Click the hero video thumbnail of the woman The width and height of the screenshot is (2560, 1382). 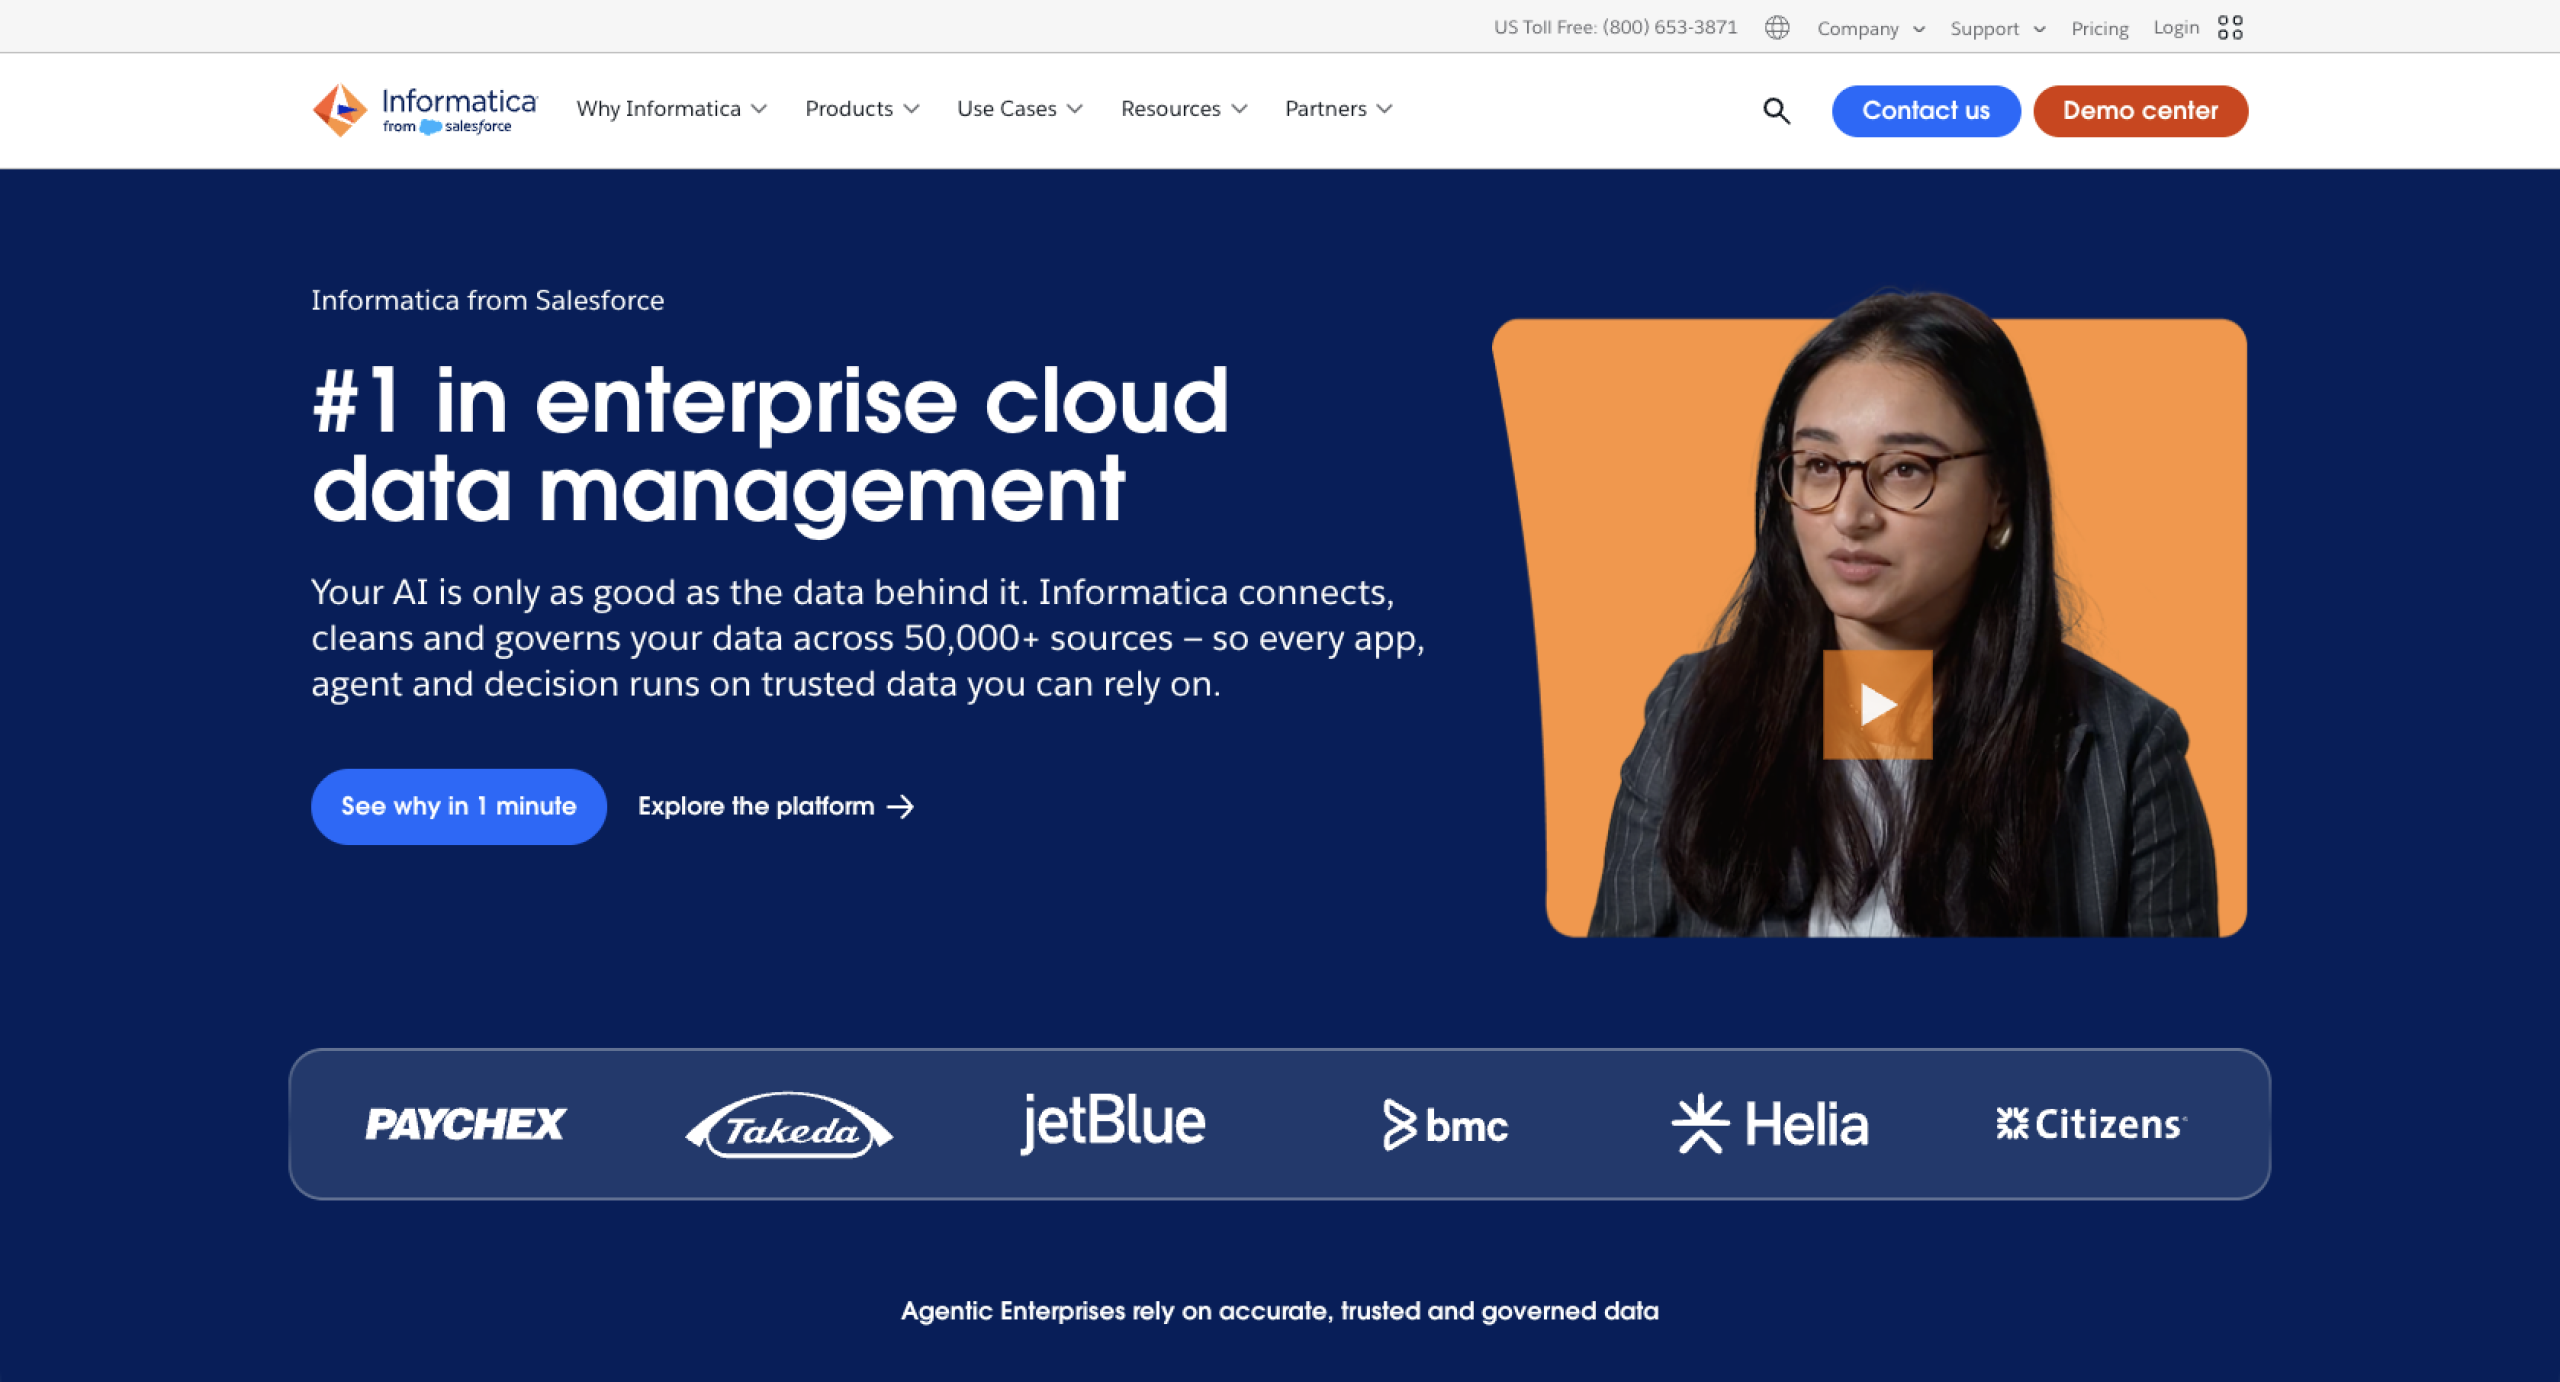click(x=1870, y=614)
